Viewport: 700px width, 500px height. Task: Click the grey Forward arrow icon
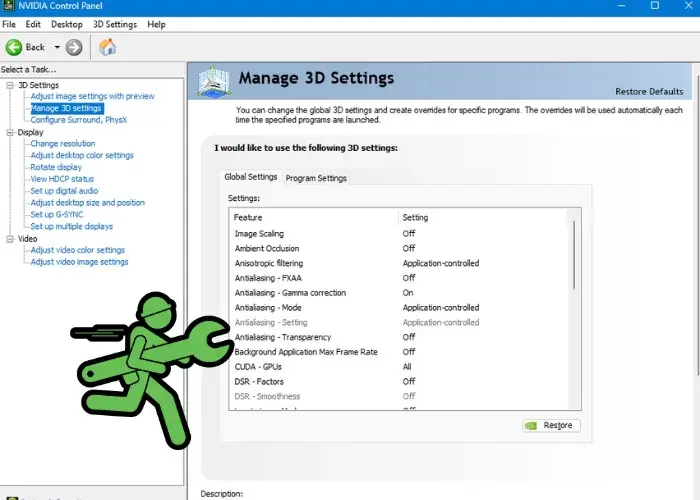tap(74, 47)
